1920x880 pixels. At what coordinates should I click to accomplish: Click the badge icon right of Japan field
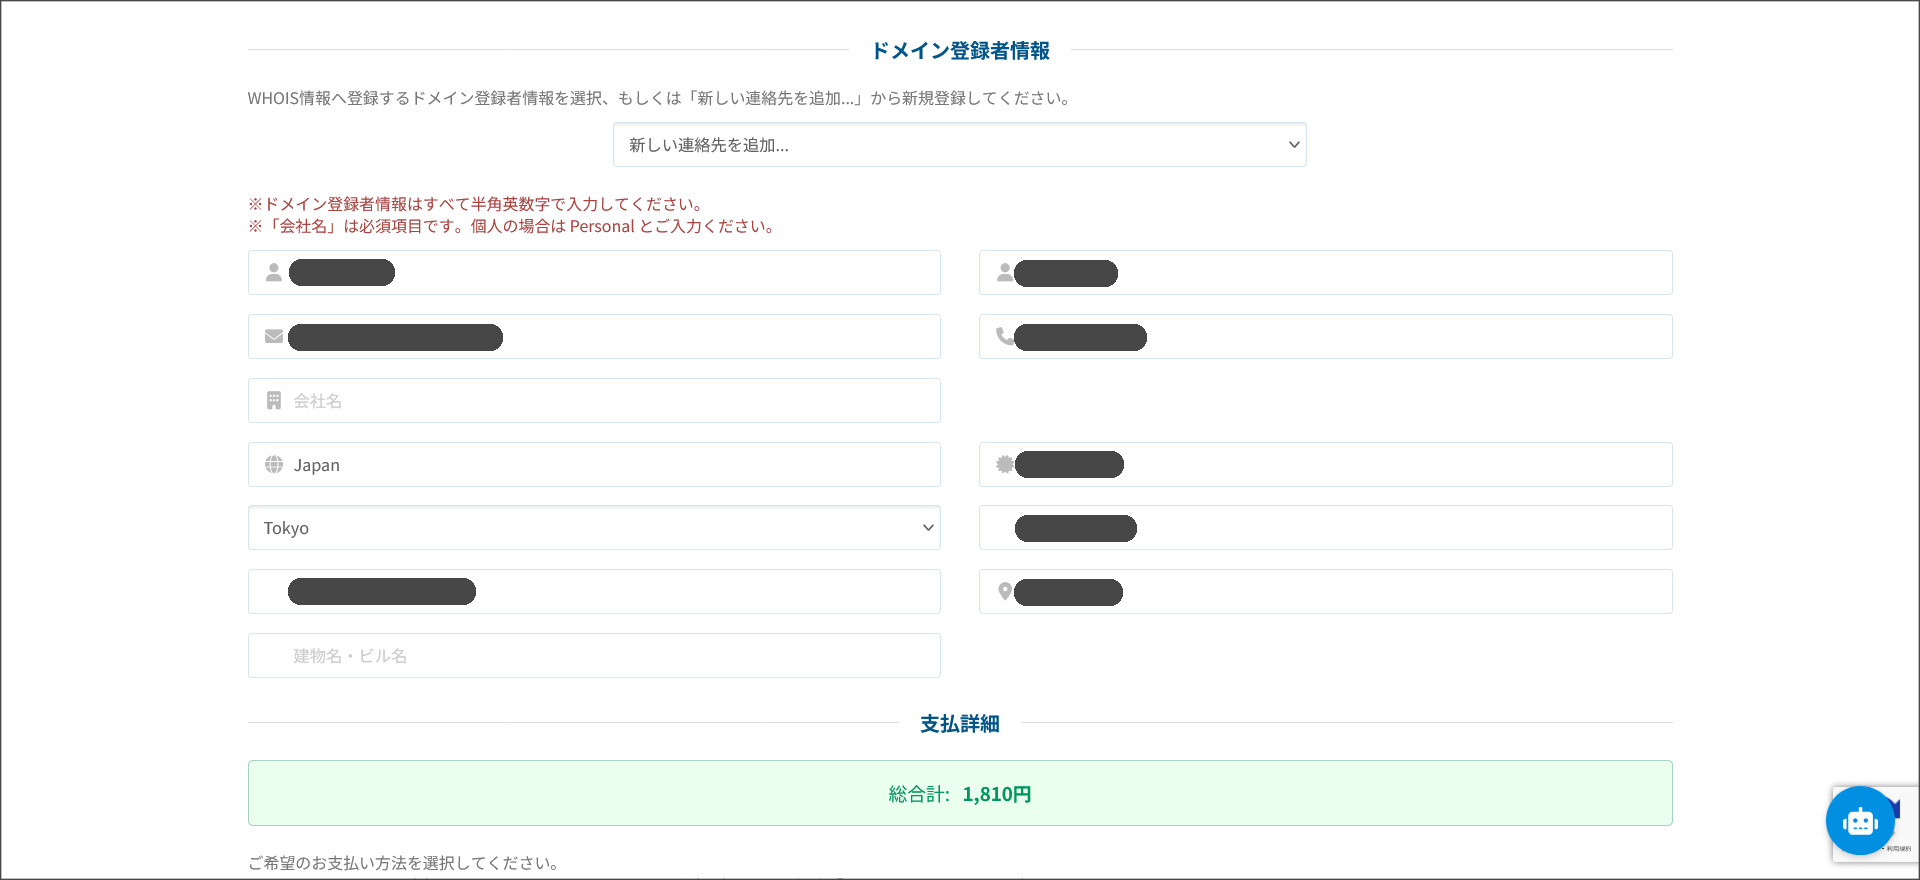(1004, 464)
